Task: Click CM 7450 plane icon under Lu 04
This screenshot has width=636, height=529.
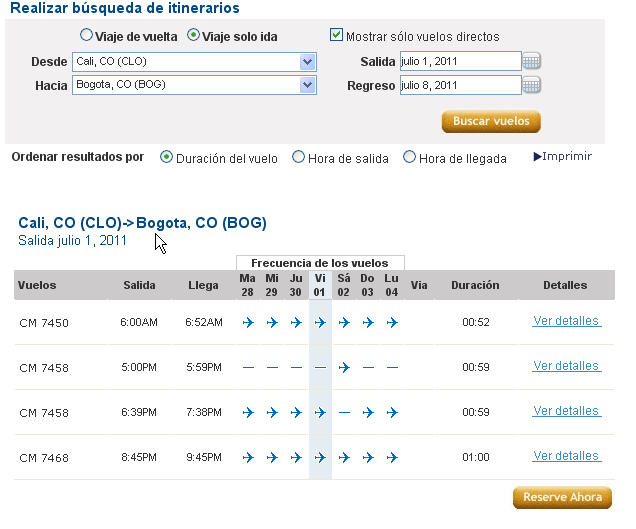Action: tap(392, 323)
